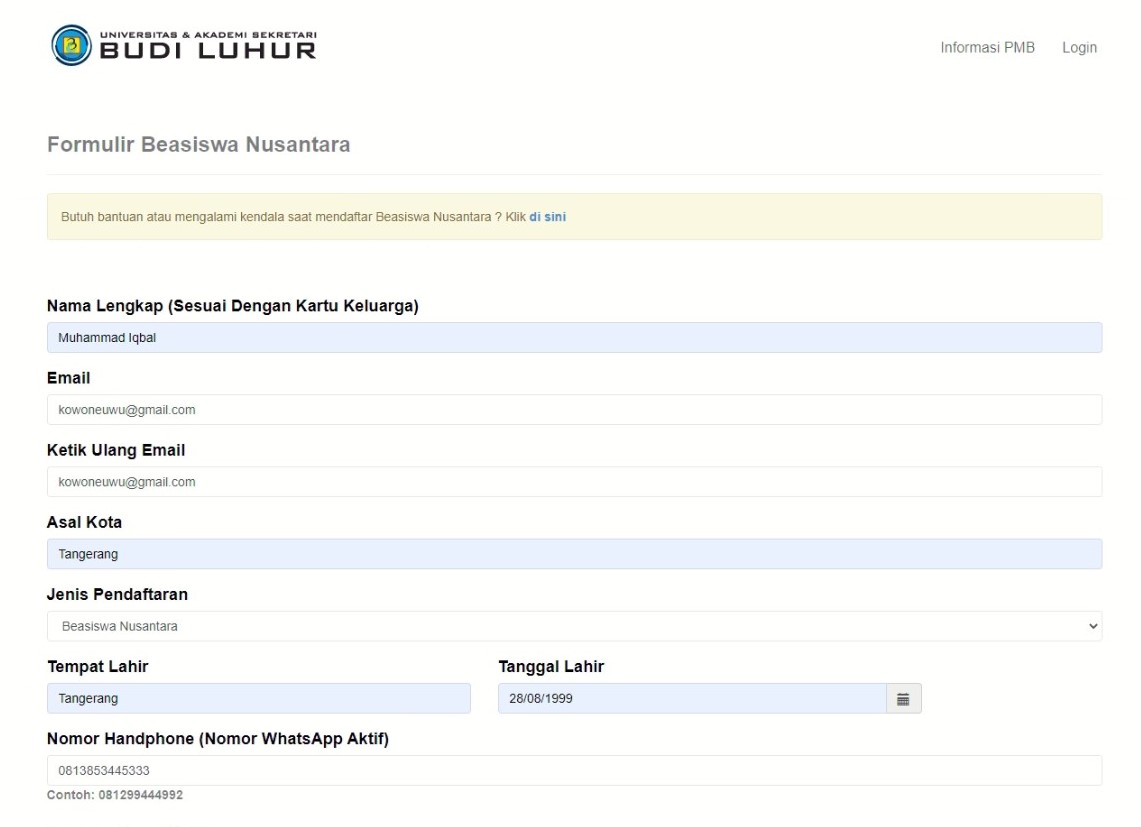Click the "Formulir Beasiswa Nusantara" page heading

pos(198,145)
